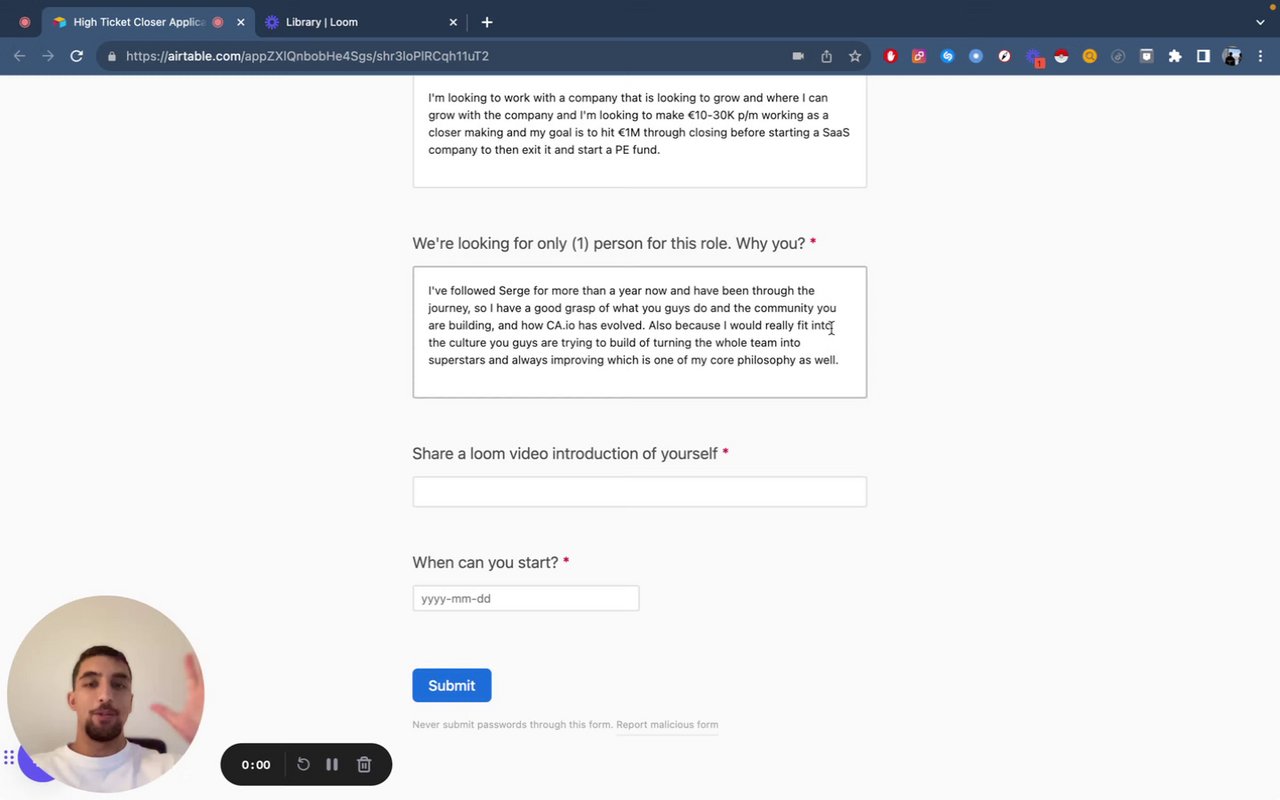Open the yellow magnifier extension
Image resolution: width=1280 pixels, height=800 pixels.
[1090, 56]
